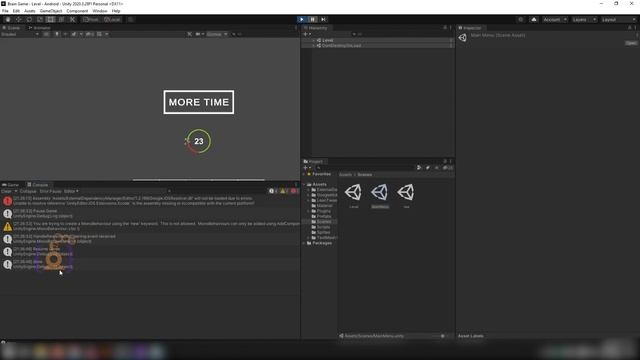Toggle Error Pause in console

[x=51, y=191]
